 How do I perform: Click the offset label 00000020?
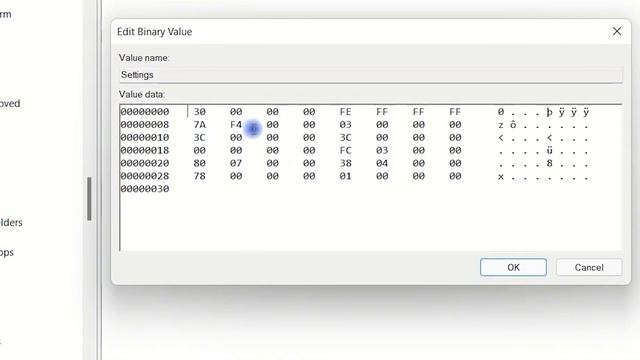(144, 163)
